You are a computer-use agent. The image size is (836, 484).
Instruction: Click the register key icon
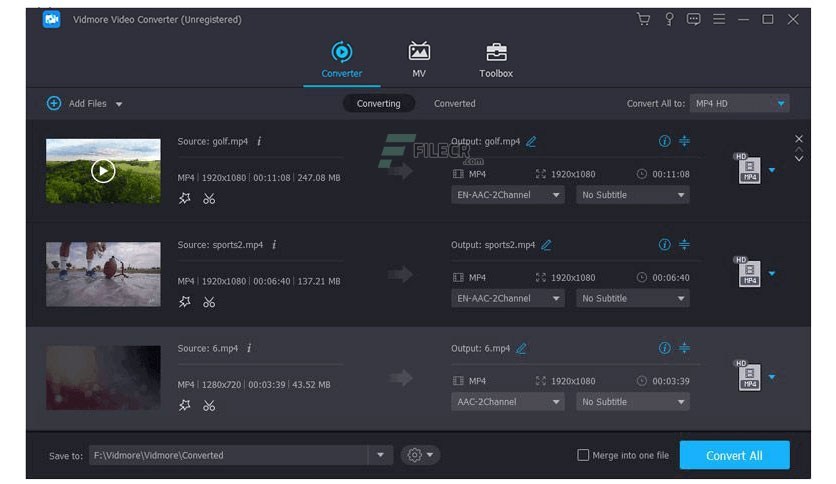[669, 20]
